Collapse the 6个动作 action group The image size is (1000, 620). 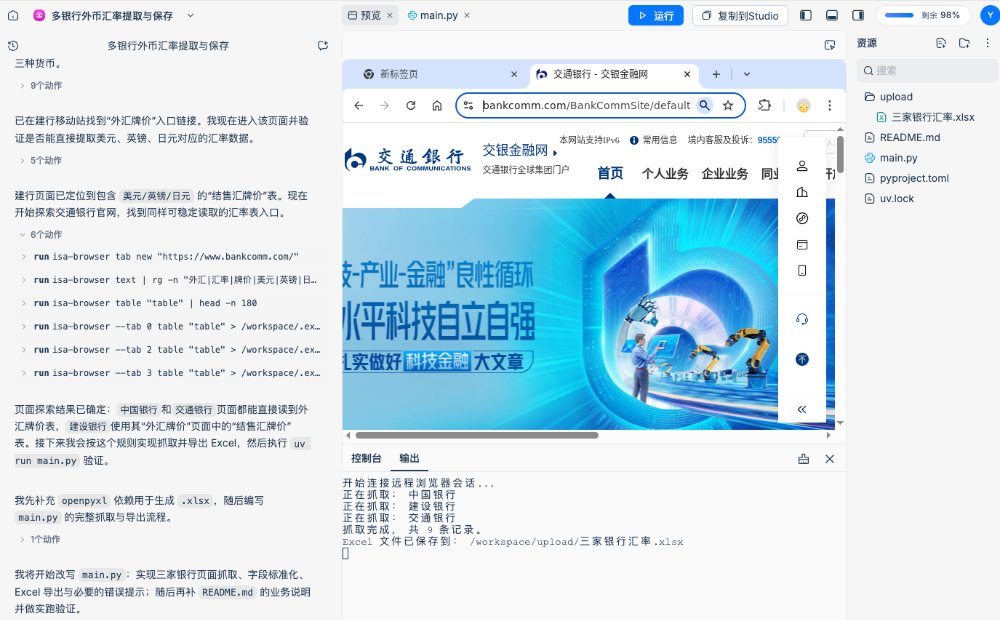pos(41,235)
